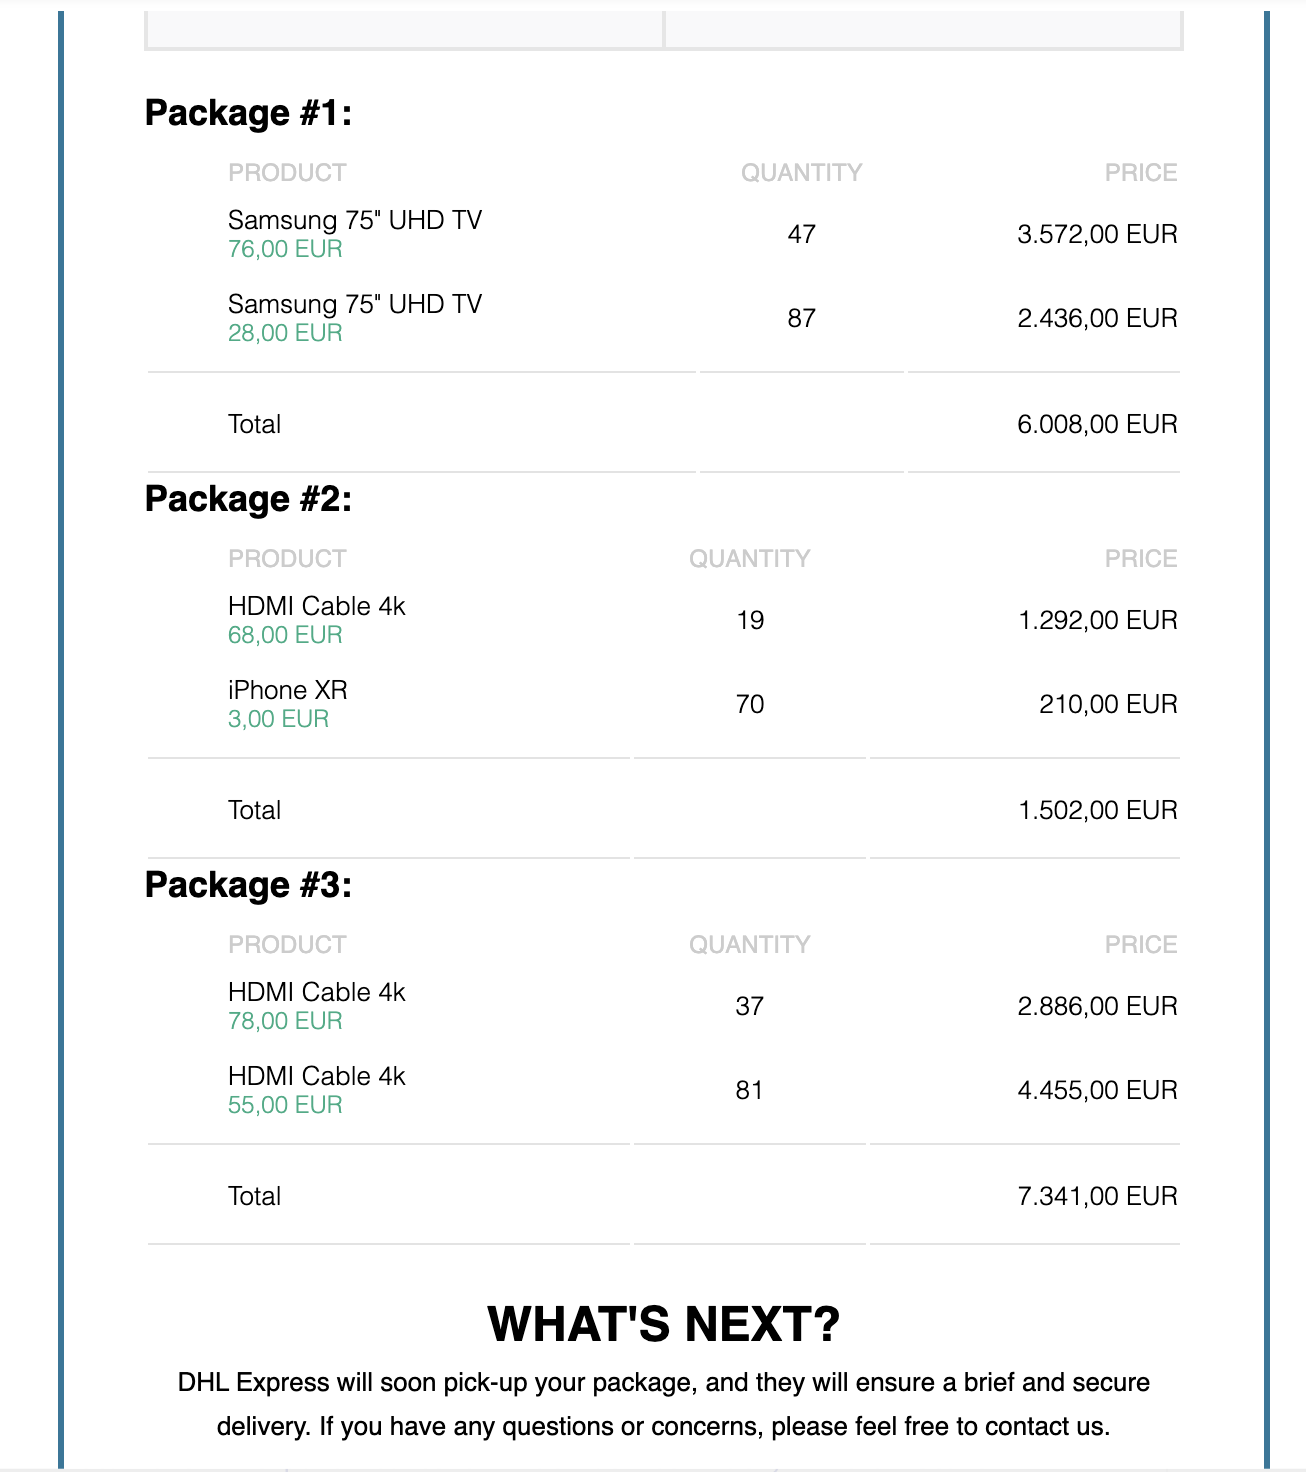Click the 4.455,00 EUR line price
The image size is (1306, 1472).
pyautogui.click(x=1097, y=1091)
